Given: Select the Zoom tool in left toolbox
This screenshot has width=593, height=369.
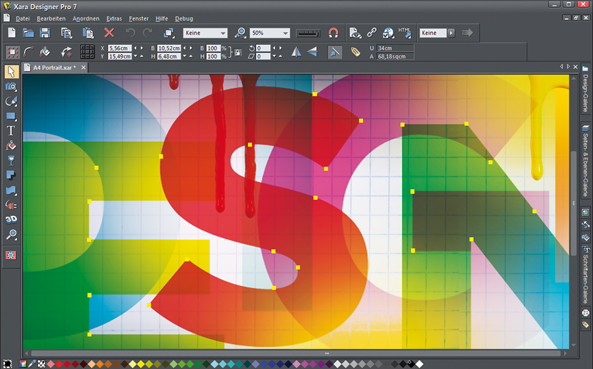Looking at the screenshot, I should [11, 235].
